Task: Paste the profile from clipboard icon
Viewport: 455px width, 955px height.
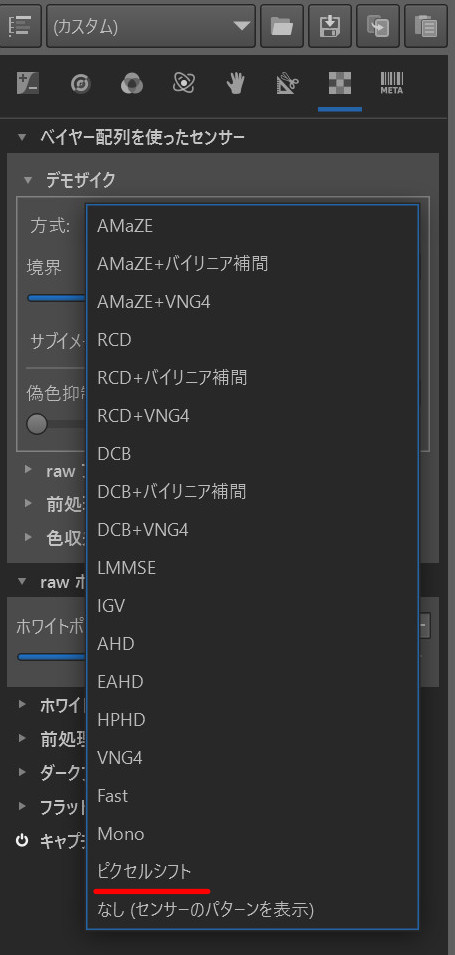Action: click(x=426, y=26)
